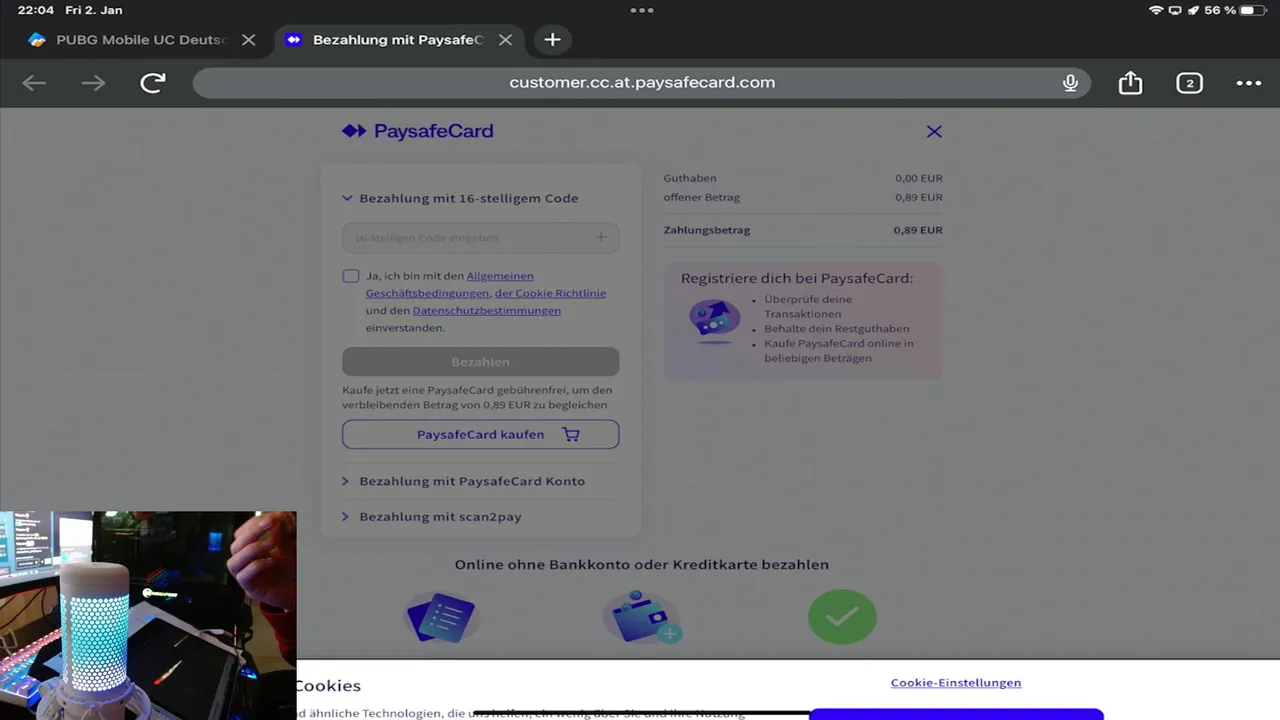The height and width of the screenshot is (720, 1280).
Task: Close the PUBG Mobile UC tab
Action: [x=249, y=40]
